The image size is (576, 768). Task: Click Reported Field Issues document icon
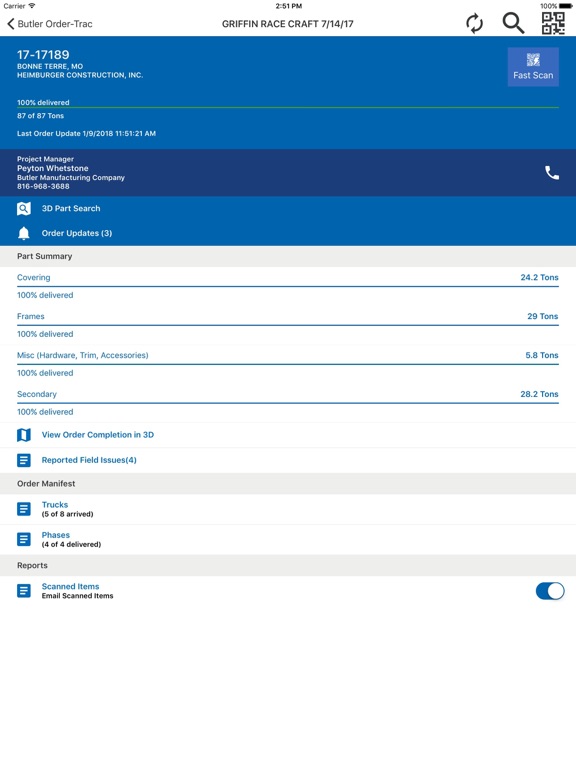pos(24,460)
